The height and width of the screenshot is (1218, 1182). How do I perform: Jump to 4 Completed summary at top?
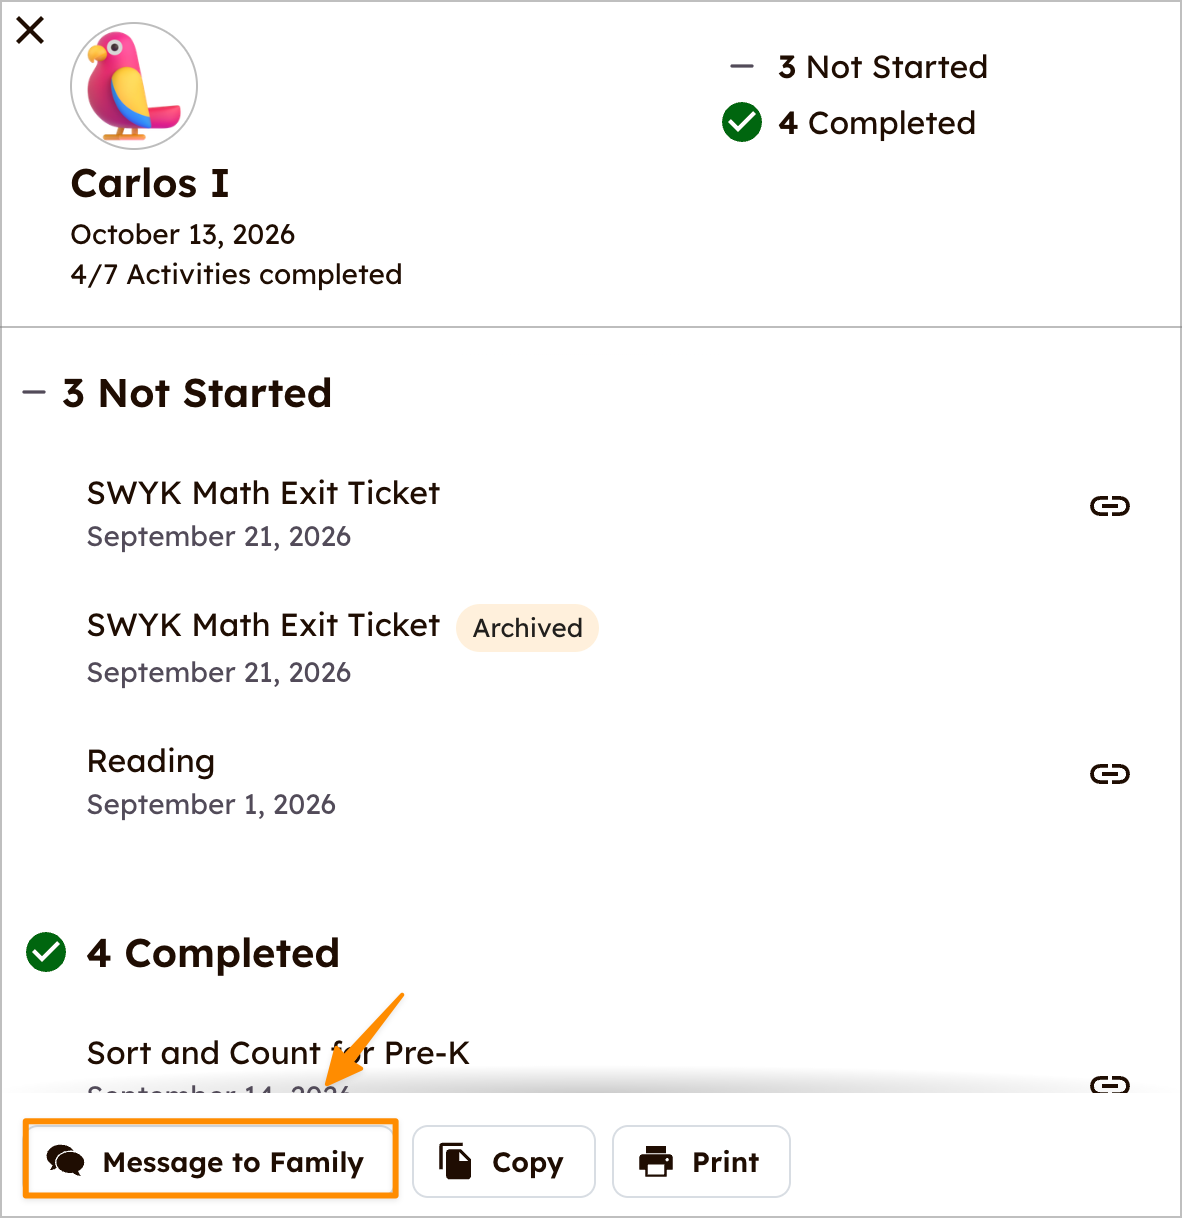coord(849,123)
